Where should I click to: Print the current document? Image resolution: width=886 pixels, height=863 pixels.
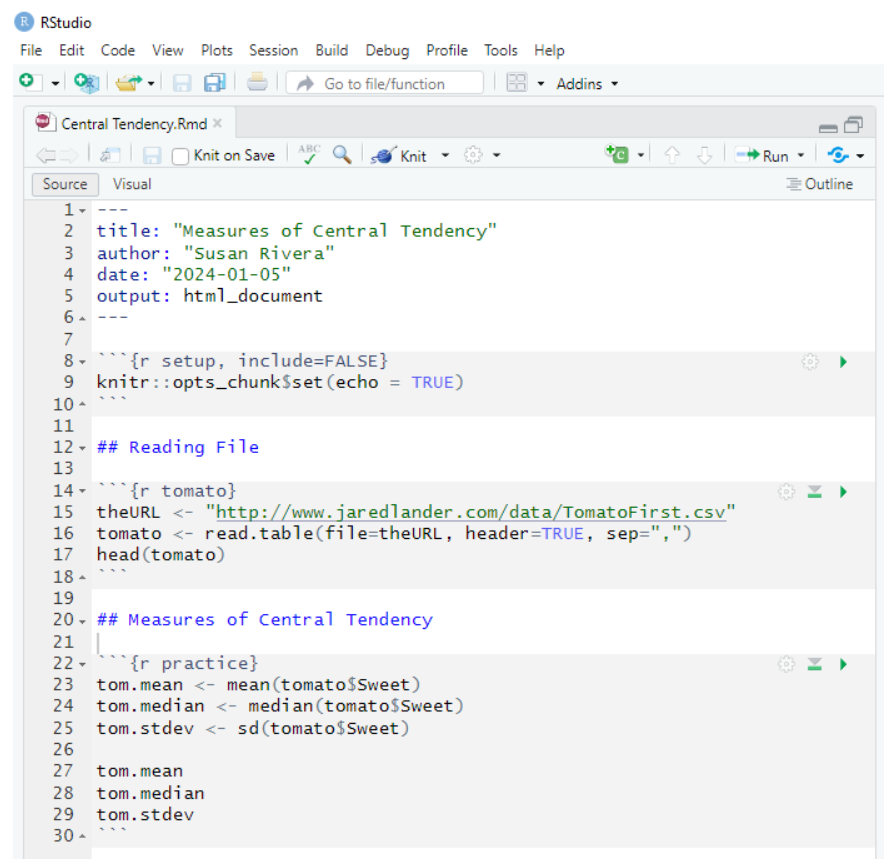258,83
